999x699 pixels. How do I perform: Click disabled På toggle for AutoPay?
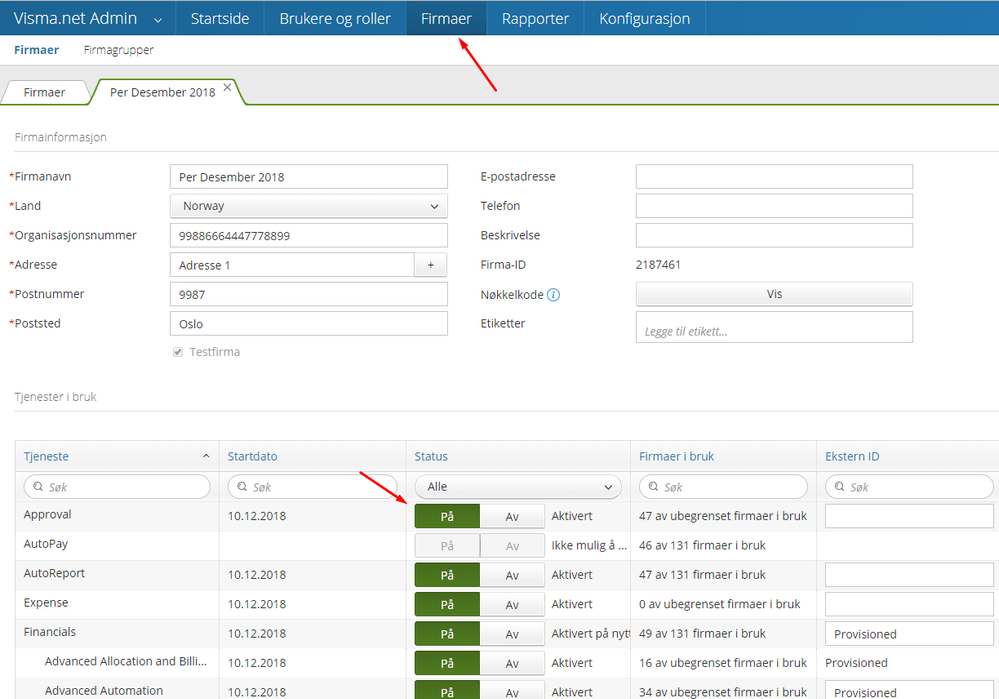[447, 545]
